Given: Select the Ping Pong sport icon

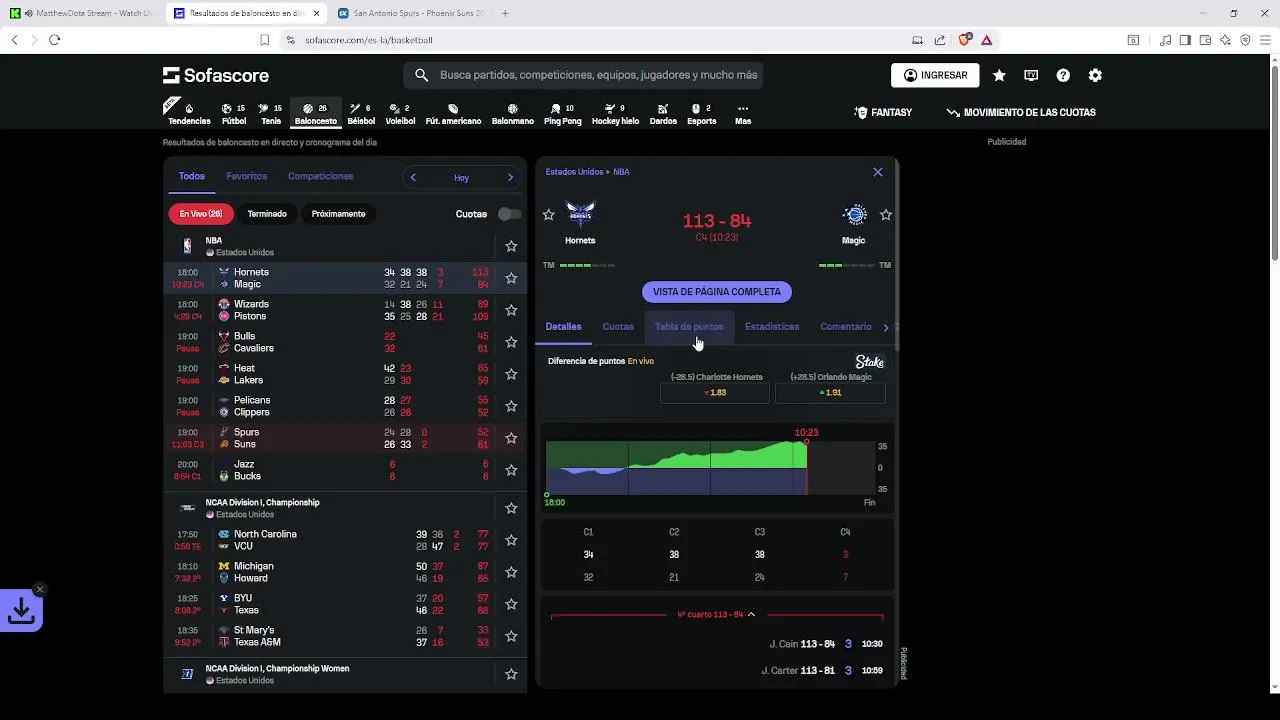Looking at the screenshot, I should [562, 114].
